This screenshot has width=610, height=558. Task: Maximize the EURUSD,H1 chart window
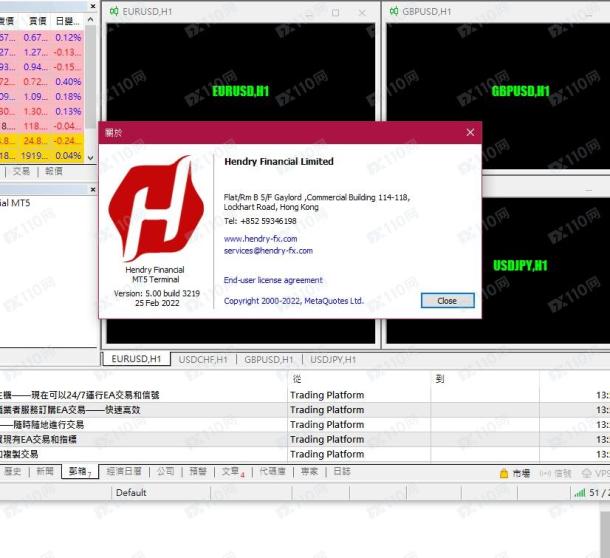(x=335, y=12)
